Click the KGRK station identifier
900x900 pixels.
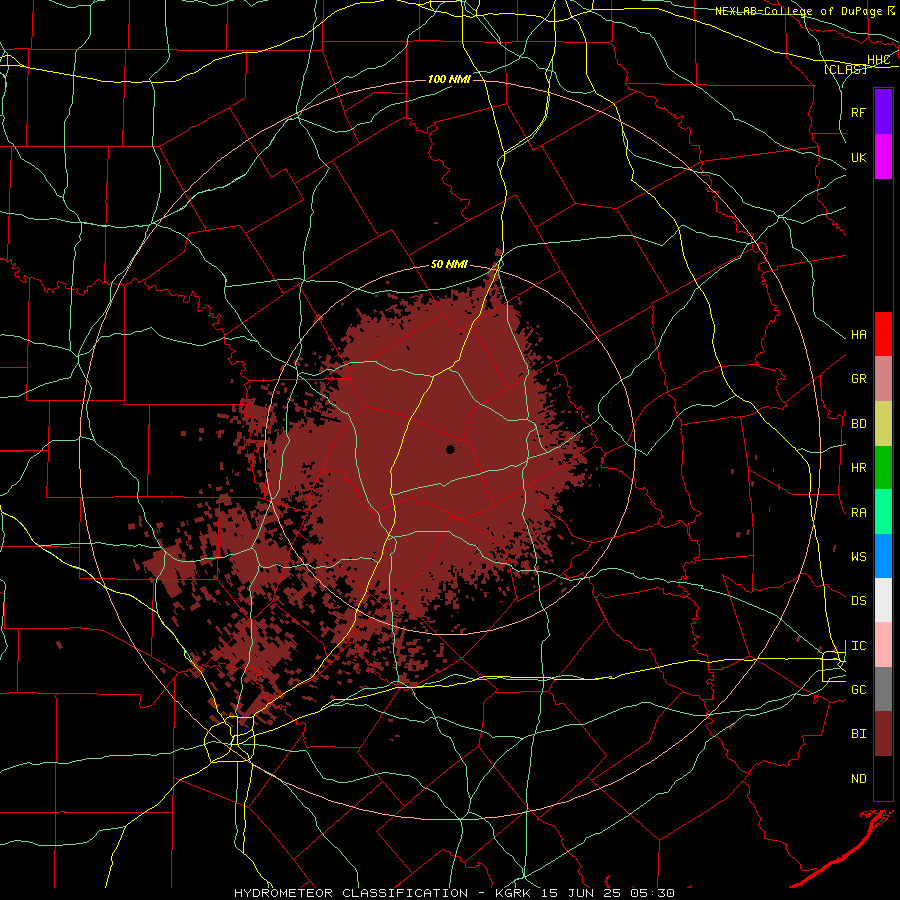pyautogui.click(x=513, y=893)
